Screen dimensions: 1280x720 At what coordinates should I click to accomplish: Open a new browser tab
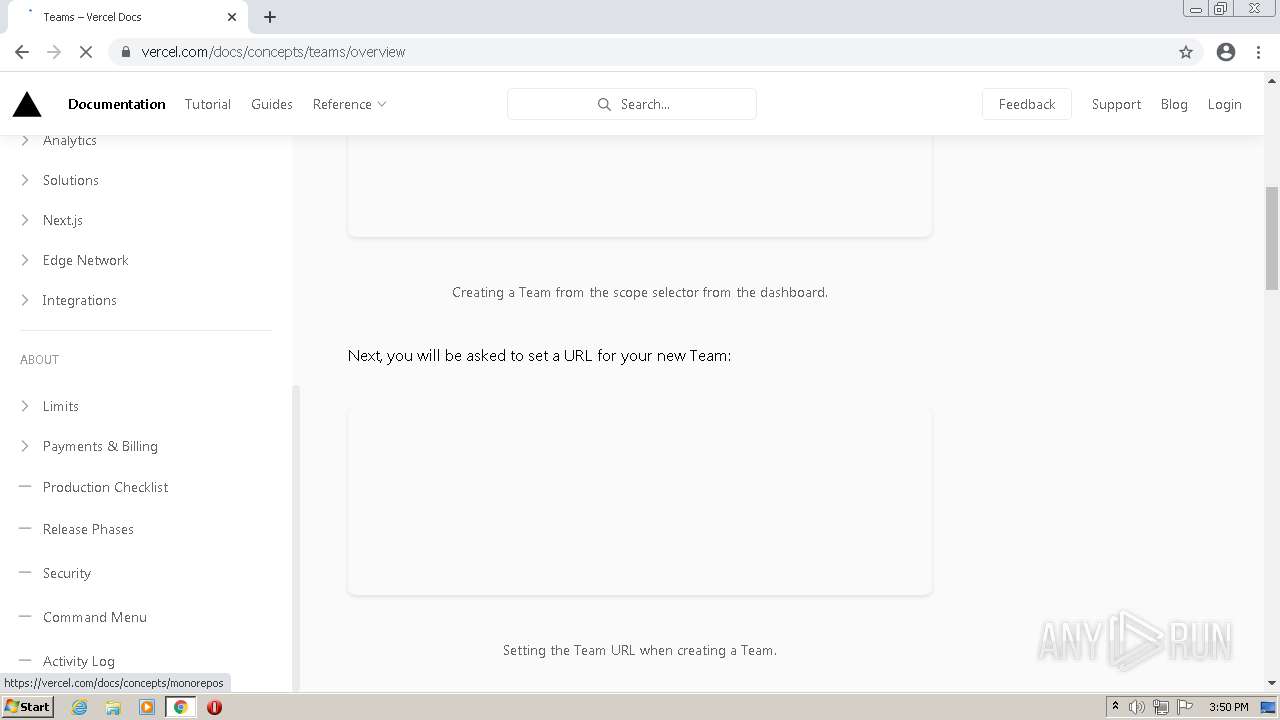coord(270,17)
